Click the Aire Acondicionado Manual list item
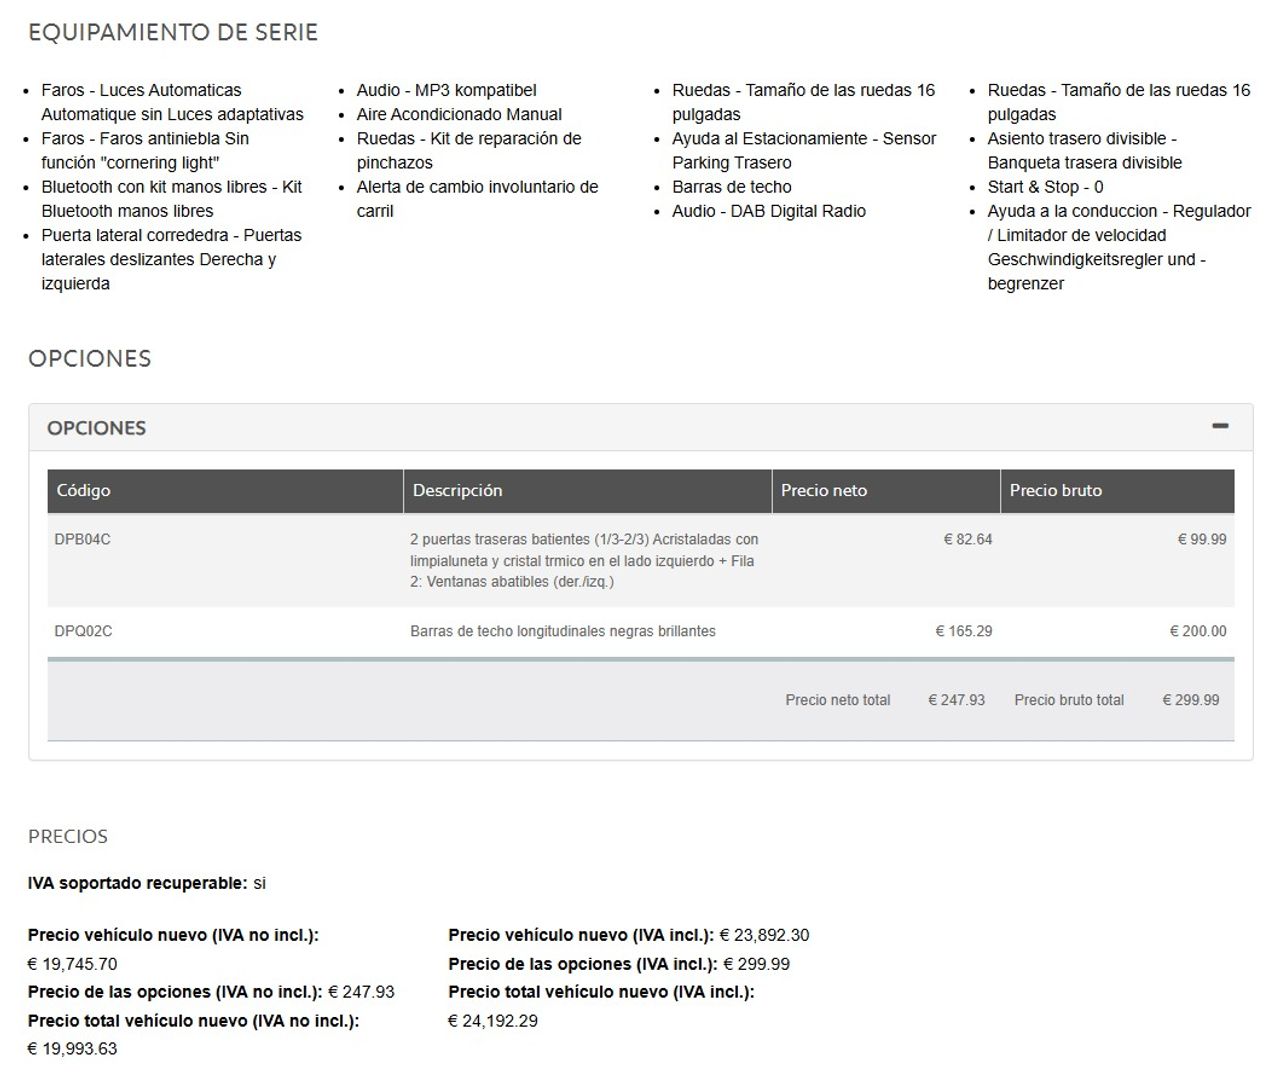 click(459, 115)
